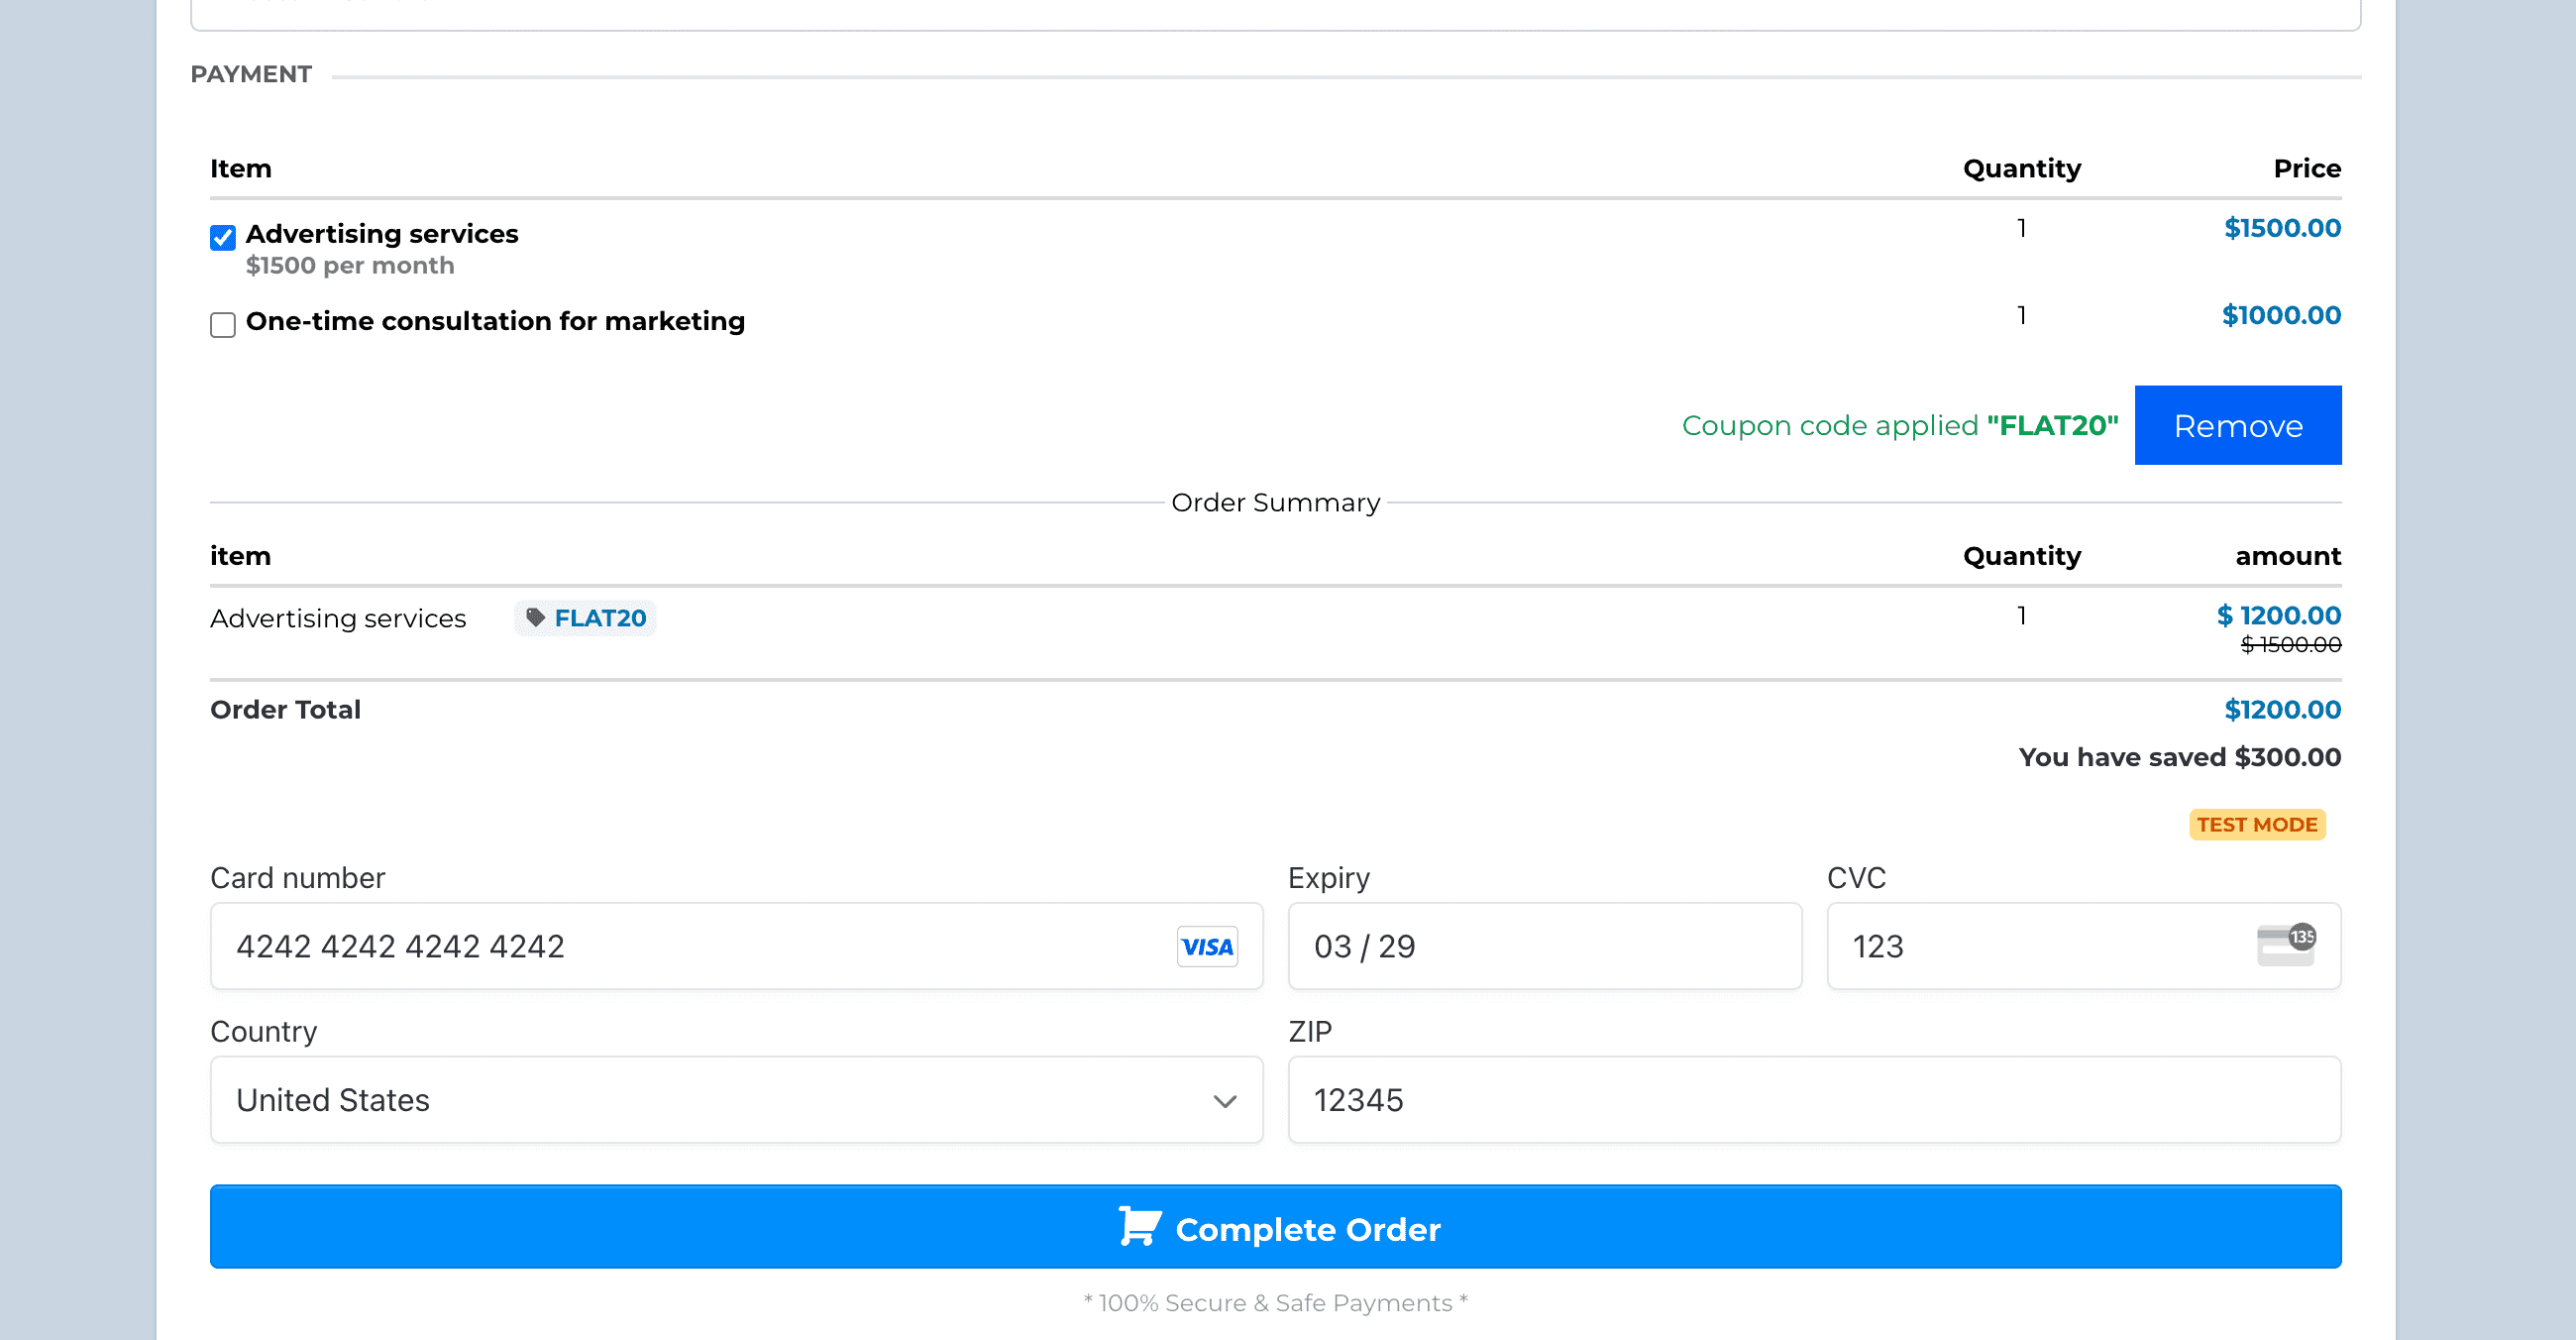Click 'You have saved $300.00' text
Viewport: 2576px width, 1340px height.
[2179, 757]
